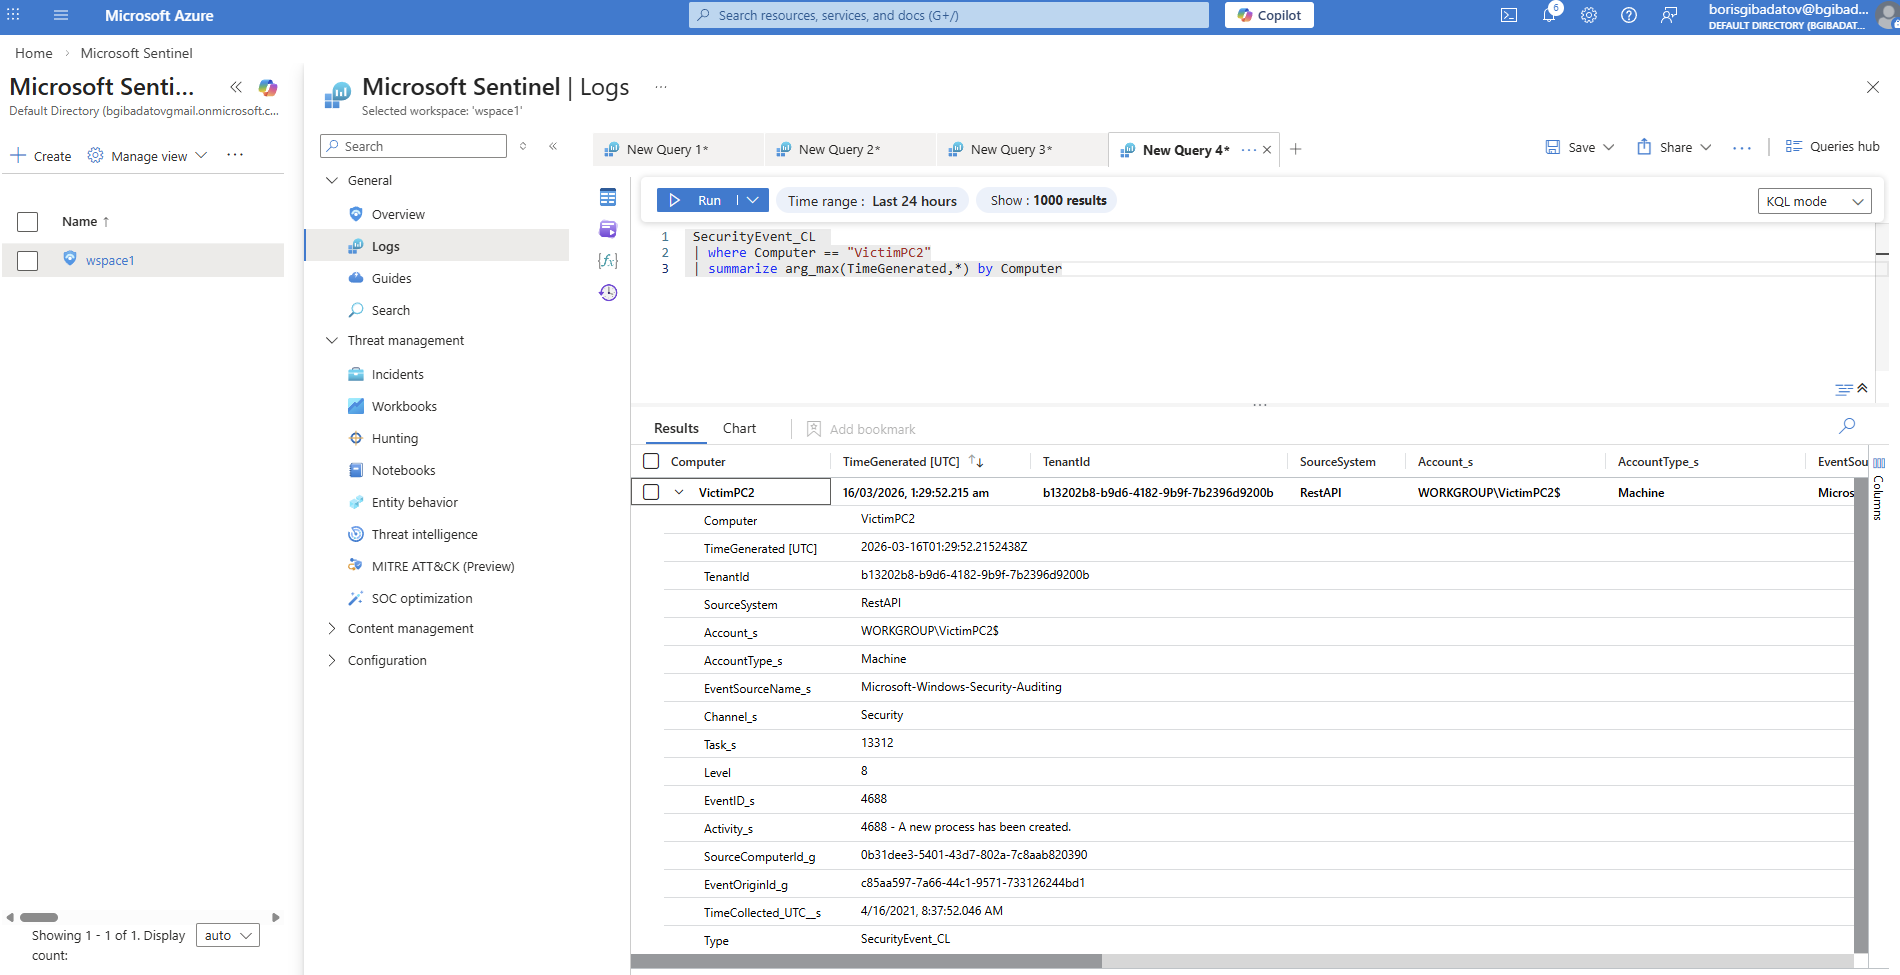Viewport: 1900px width, 975px height.
Task: Open the KQL mode dropdown
Action: pos(1814,201)
